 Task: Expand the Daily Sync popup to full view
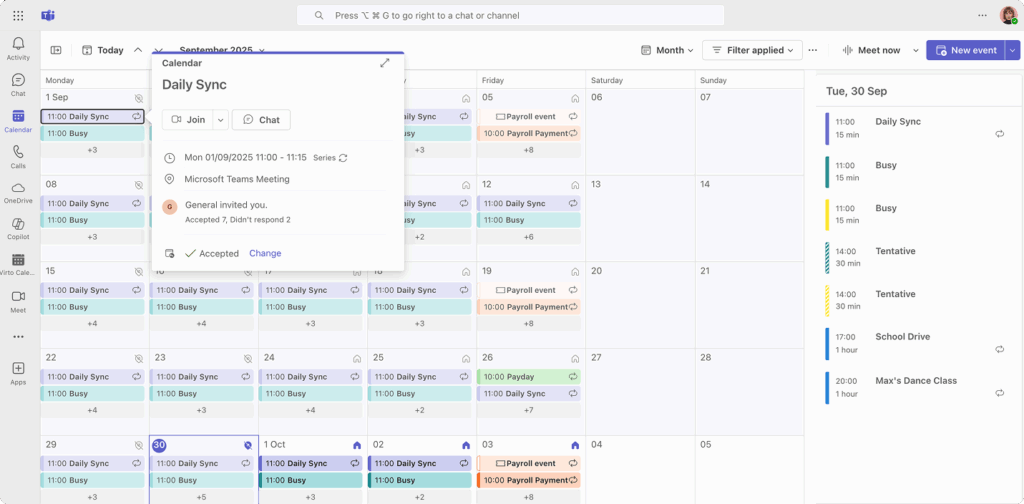(385, 63)
